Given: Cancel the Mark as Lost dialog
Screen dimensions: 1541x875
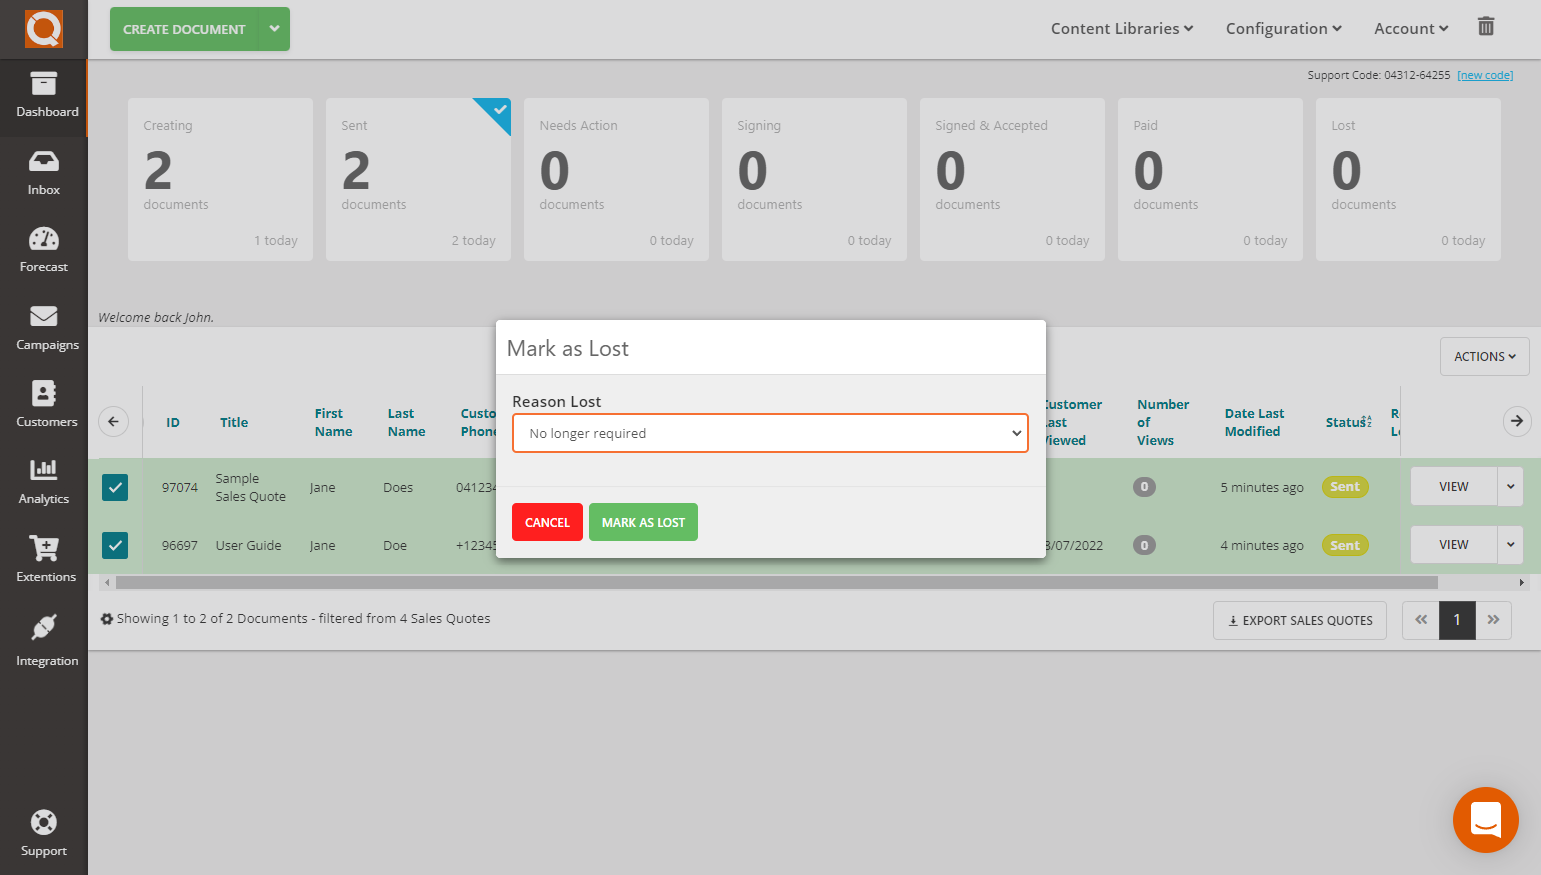Looking at the screenshot, I should coord(547,522).
